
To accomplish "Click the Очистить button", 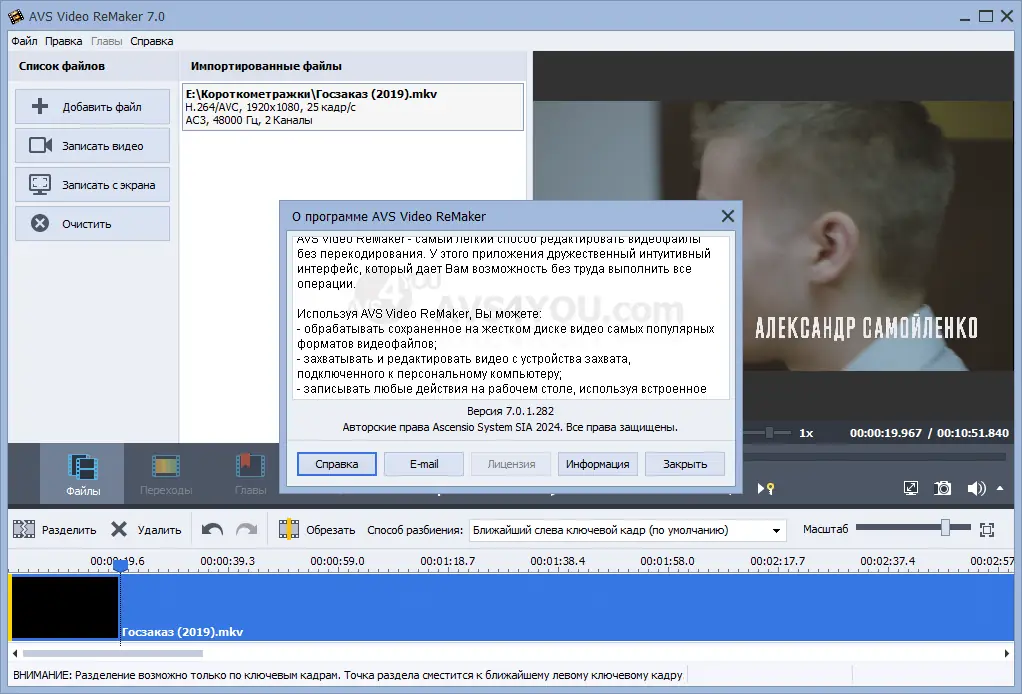I will tap(93, 224).
